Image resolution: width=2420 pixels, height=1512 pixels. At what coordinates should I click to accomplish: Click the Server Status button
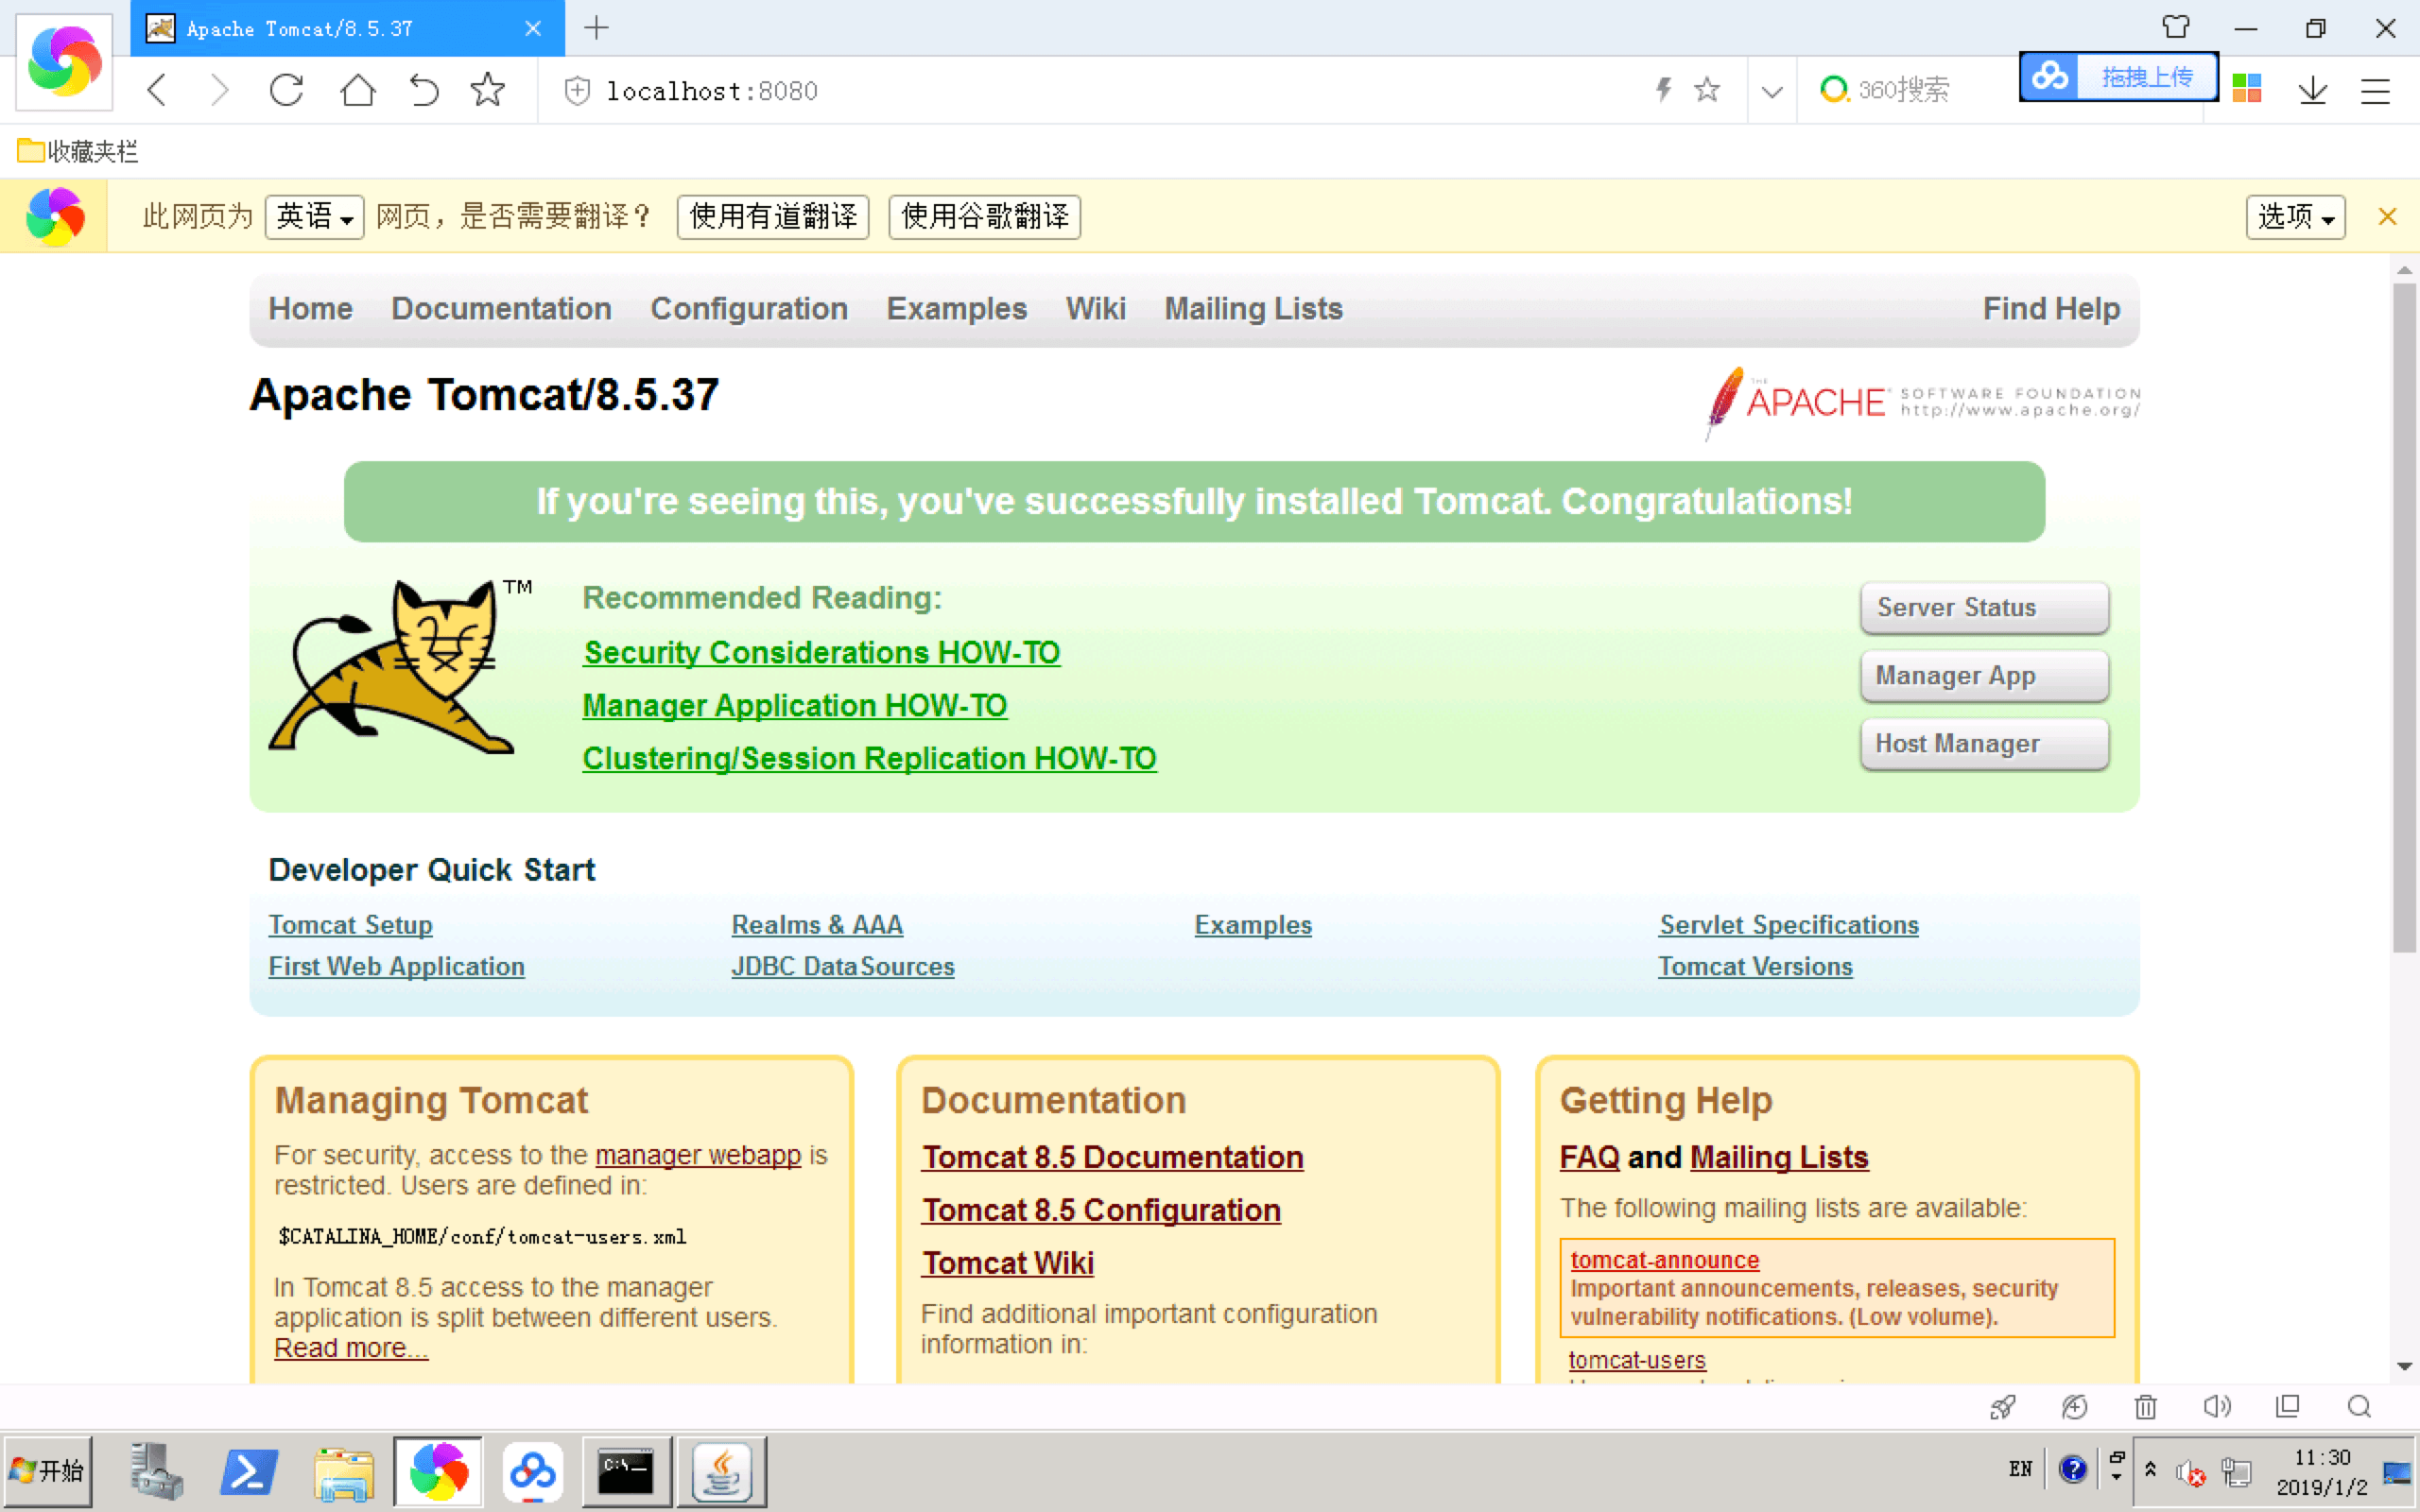tap(1984, 608)
